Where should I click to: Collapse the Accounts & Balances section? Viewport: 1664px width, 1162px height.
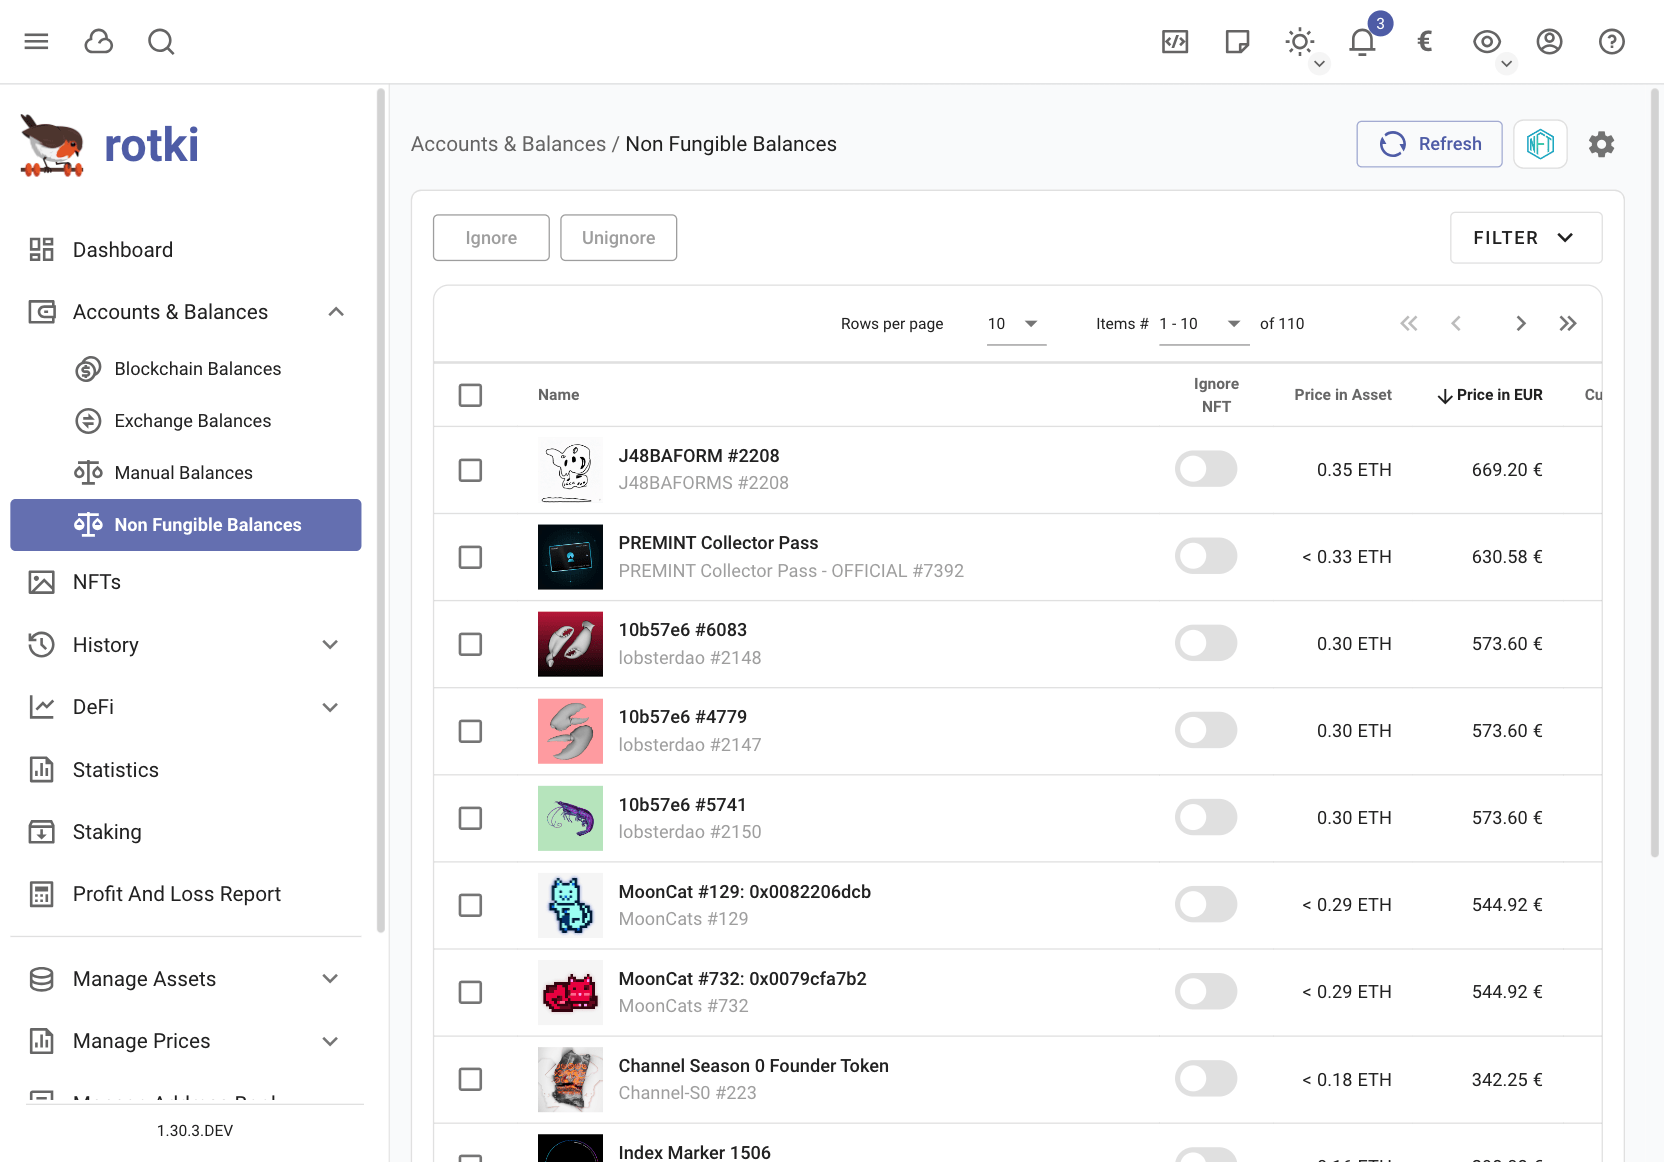(x=336, y=312)
